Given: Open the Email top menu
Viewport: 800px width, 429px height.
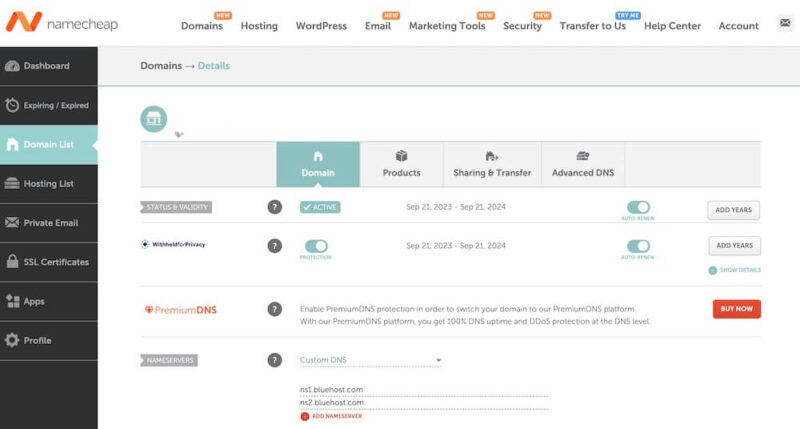Looking at the screenshot, I should tap(378, 26).
